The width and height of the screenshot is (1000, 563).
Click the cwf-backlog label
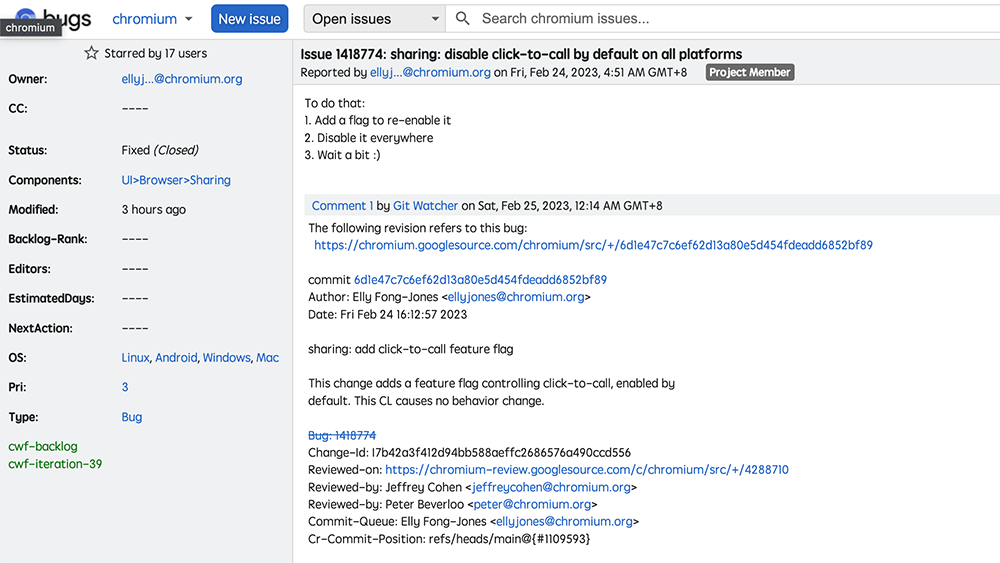(x=43, y=446)
